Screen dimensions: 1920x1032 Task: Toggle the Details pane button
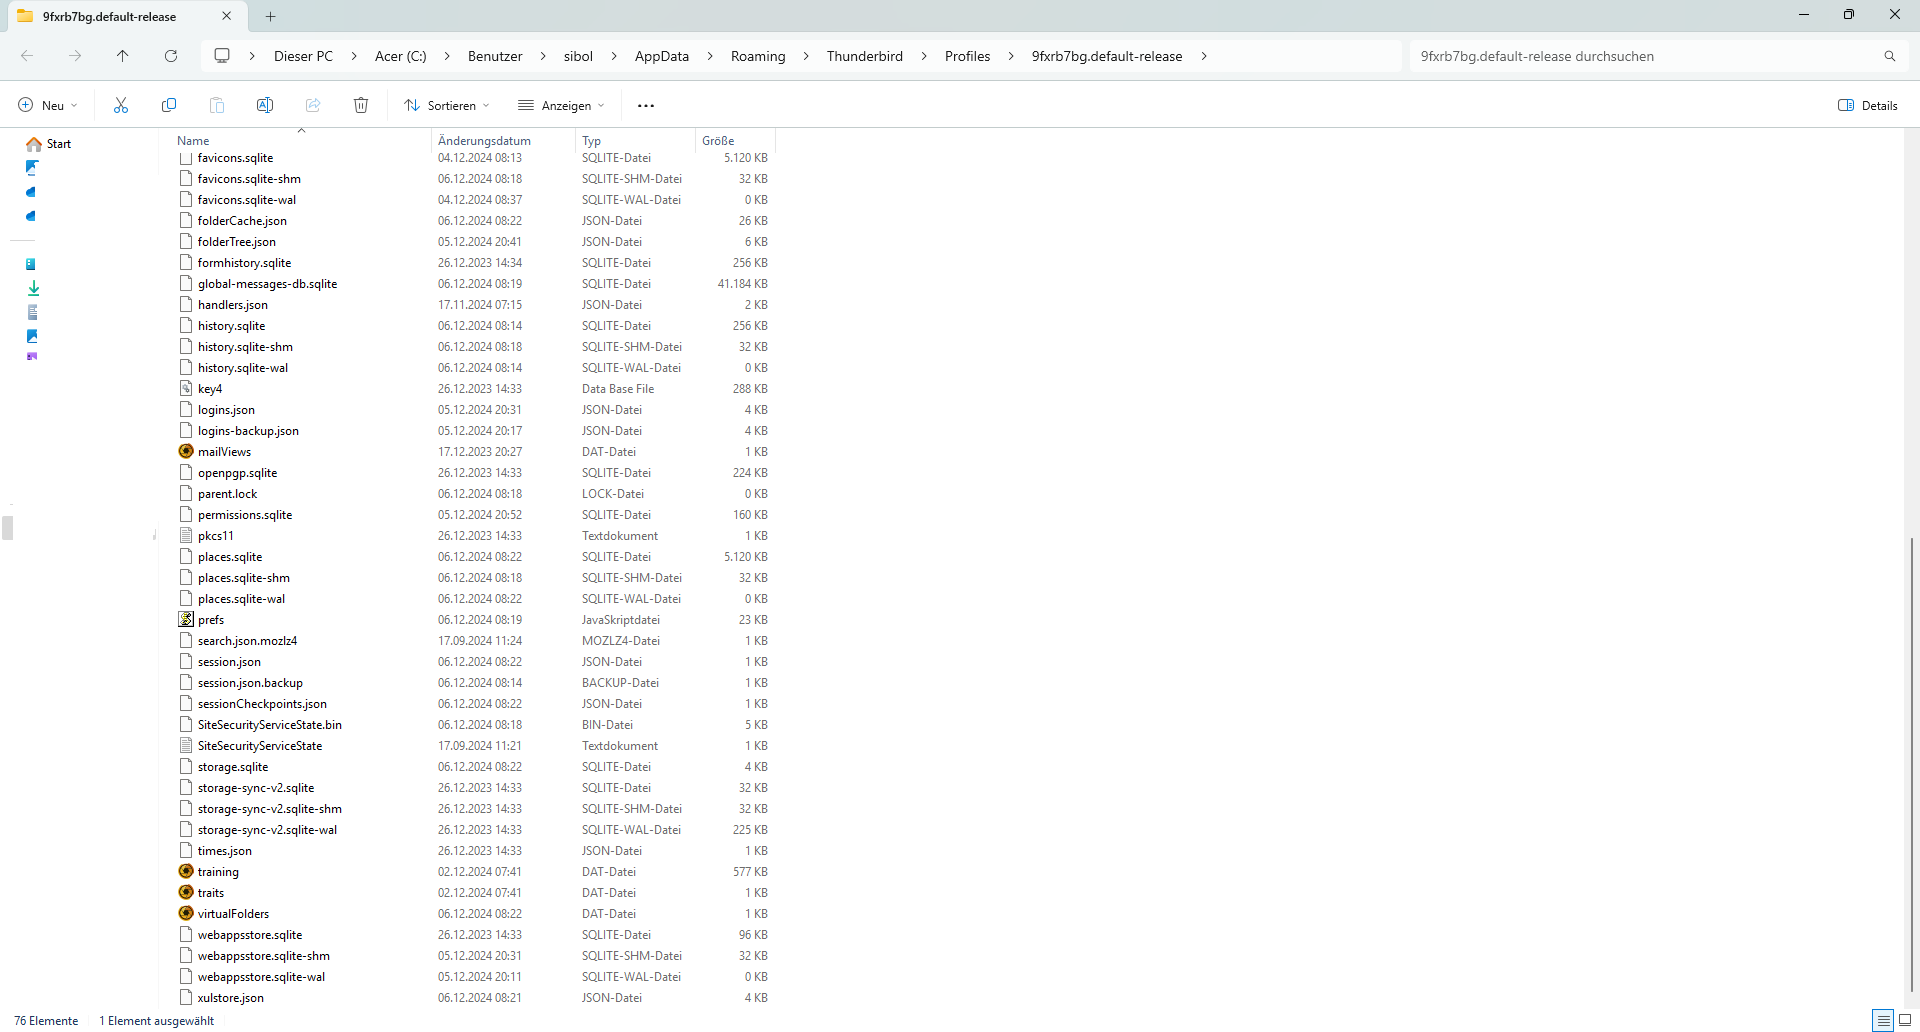point(1867,105)
